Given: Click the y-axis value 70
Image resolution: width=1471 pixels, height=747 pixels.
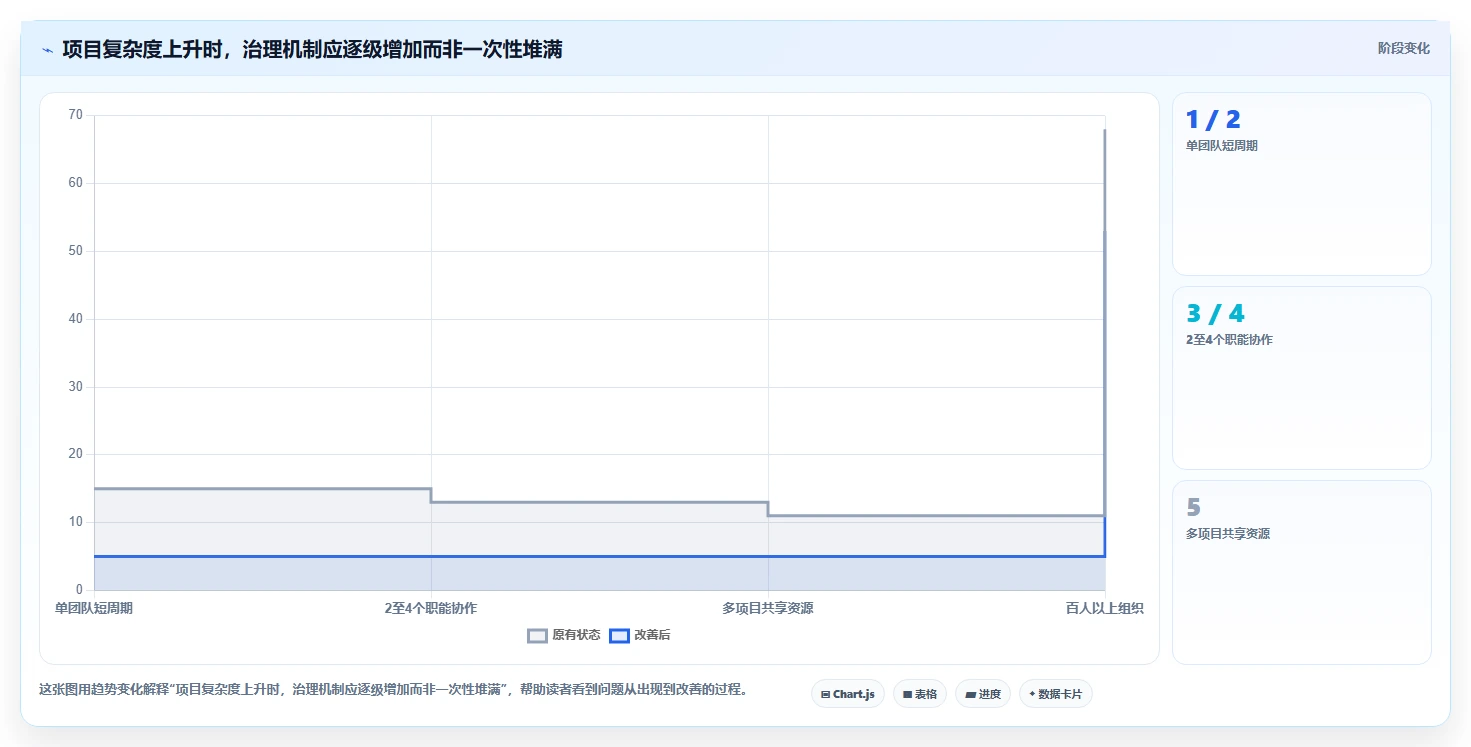Looking at the screenshot, I should pyautogui.click(x=76, y=115).
